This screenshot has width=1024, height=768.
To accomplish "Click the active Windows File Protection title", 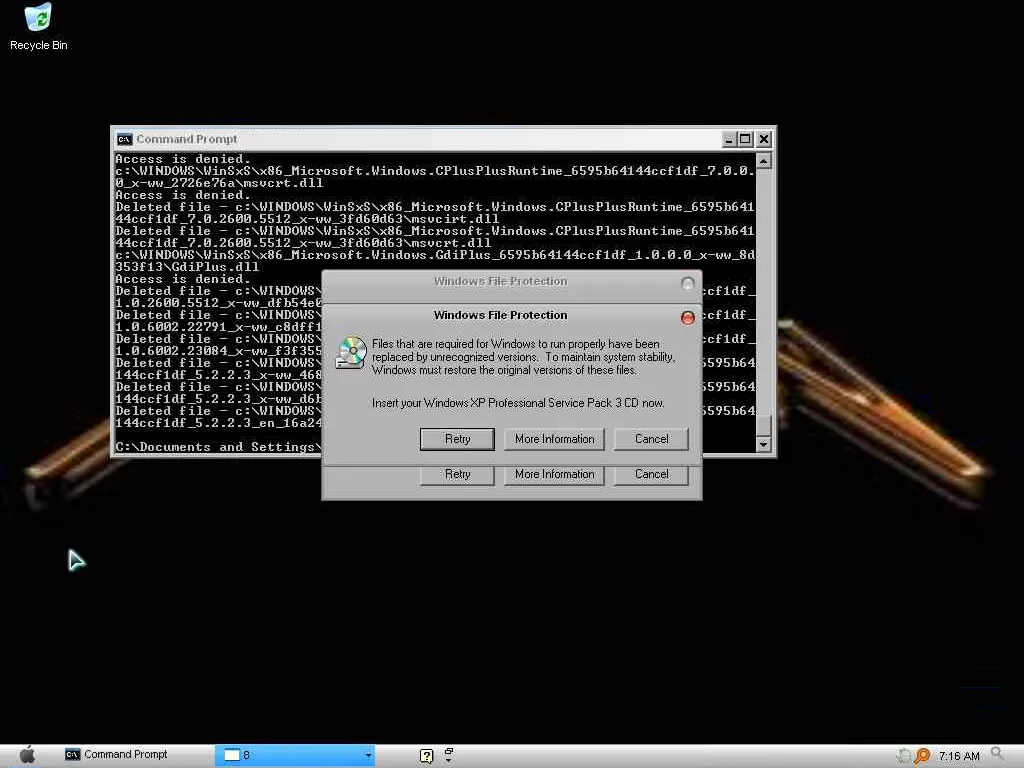I will 500,315.
